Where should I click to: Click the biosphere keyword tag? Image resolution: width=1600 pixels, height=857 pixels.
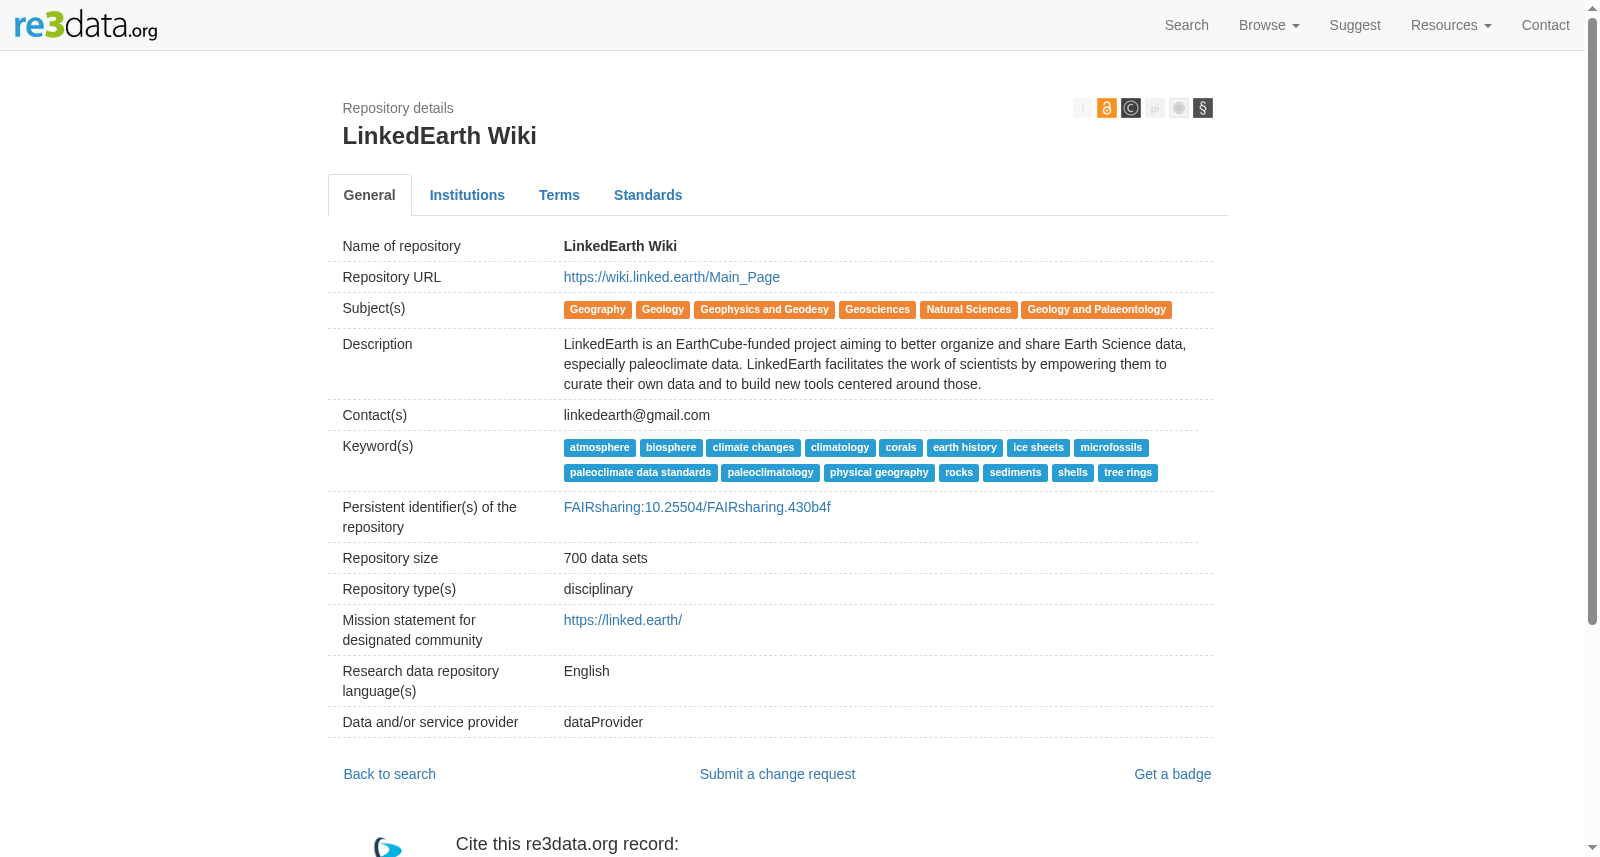(x=671, y=448)
